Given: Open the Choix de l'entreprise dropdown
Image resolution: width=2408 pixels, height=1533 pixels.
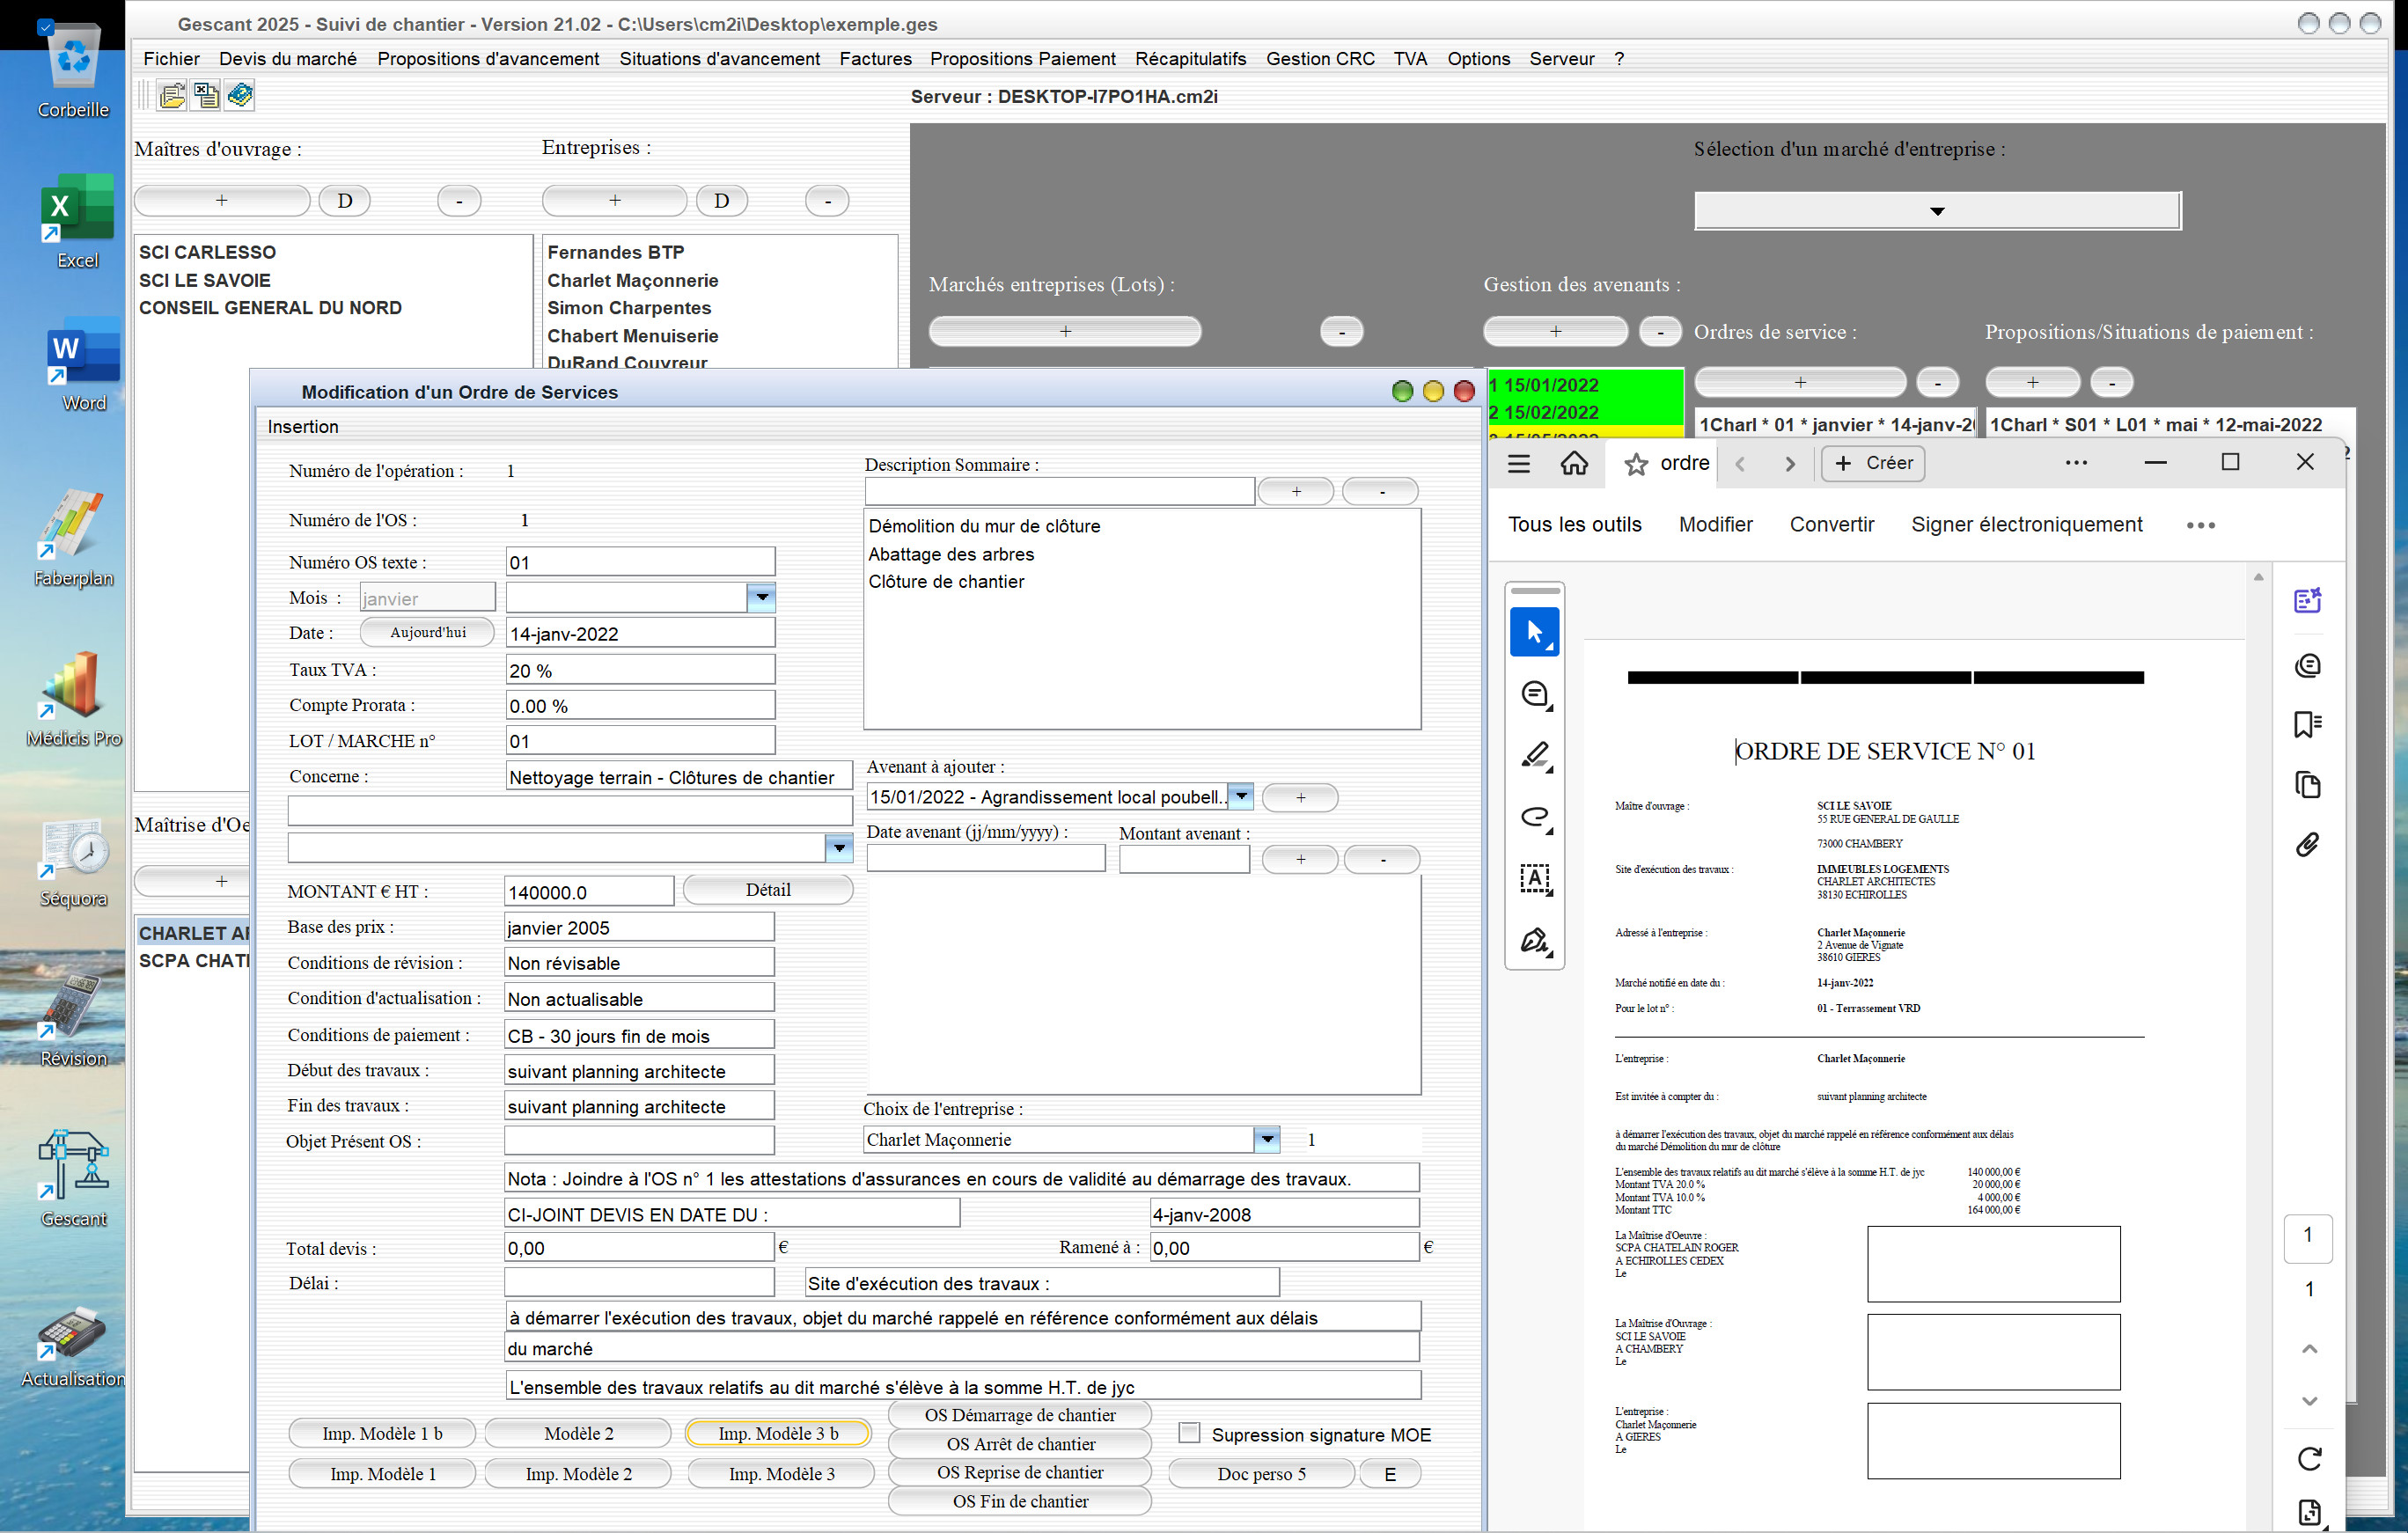Looking at the screenshot, I should (1267, 1139).
